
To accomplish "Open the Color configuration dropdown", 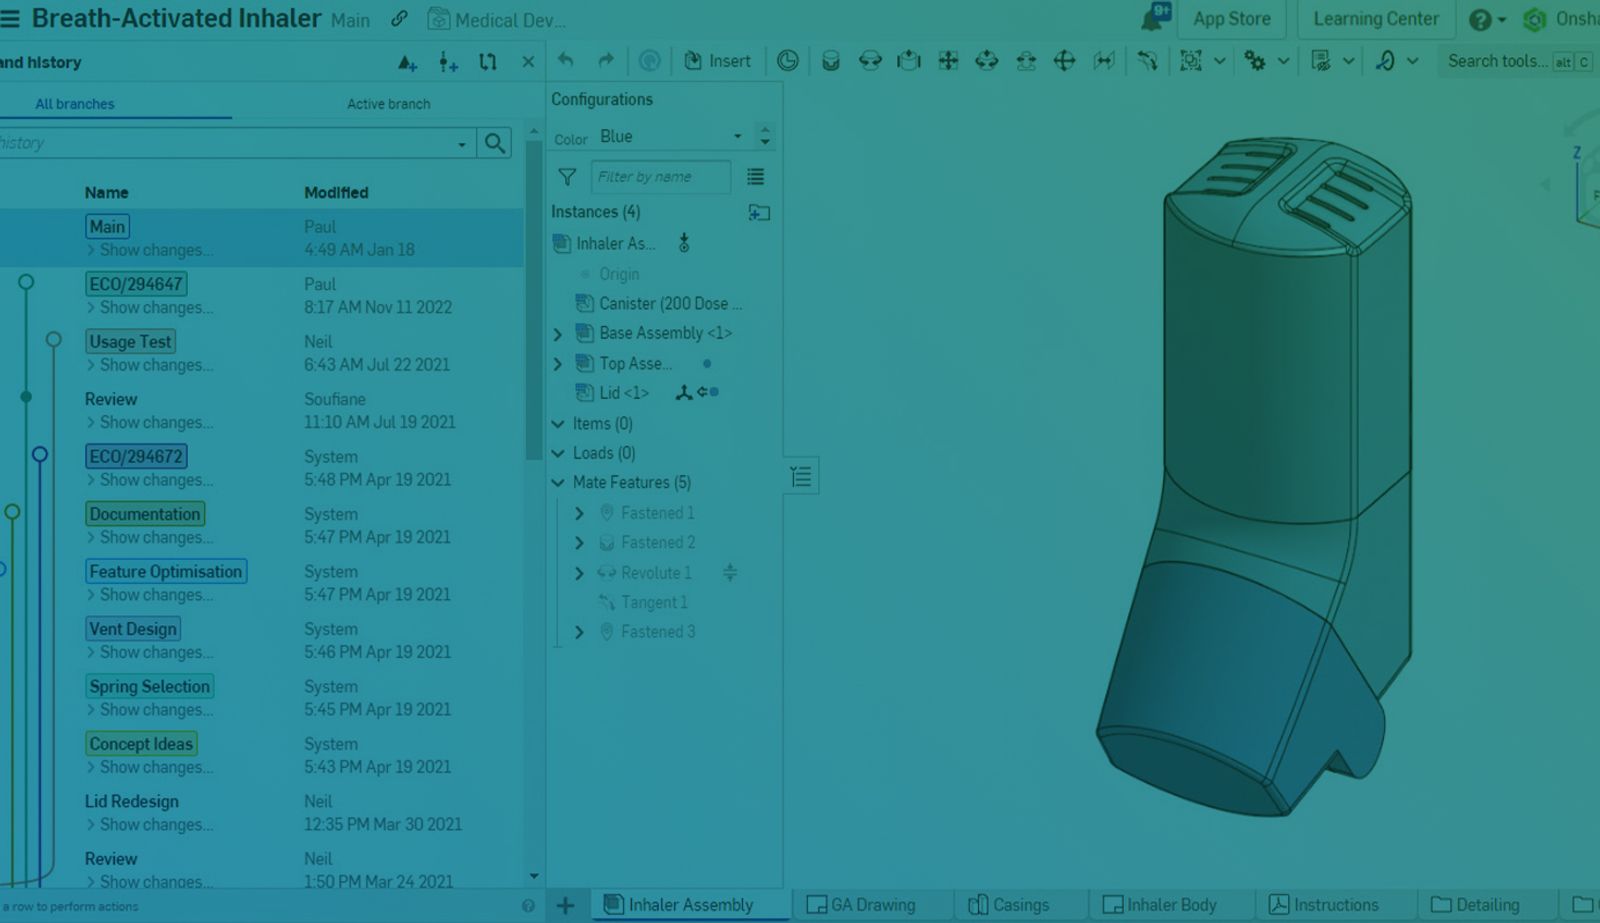I will [x=670, y=136].
